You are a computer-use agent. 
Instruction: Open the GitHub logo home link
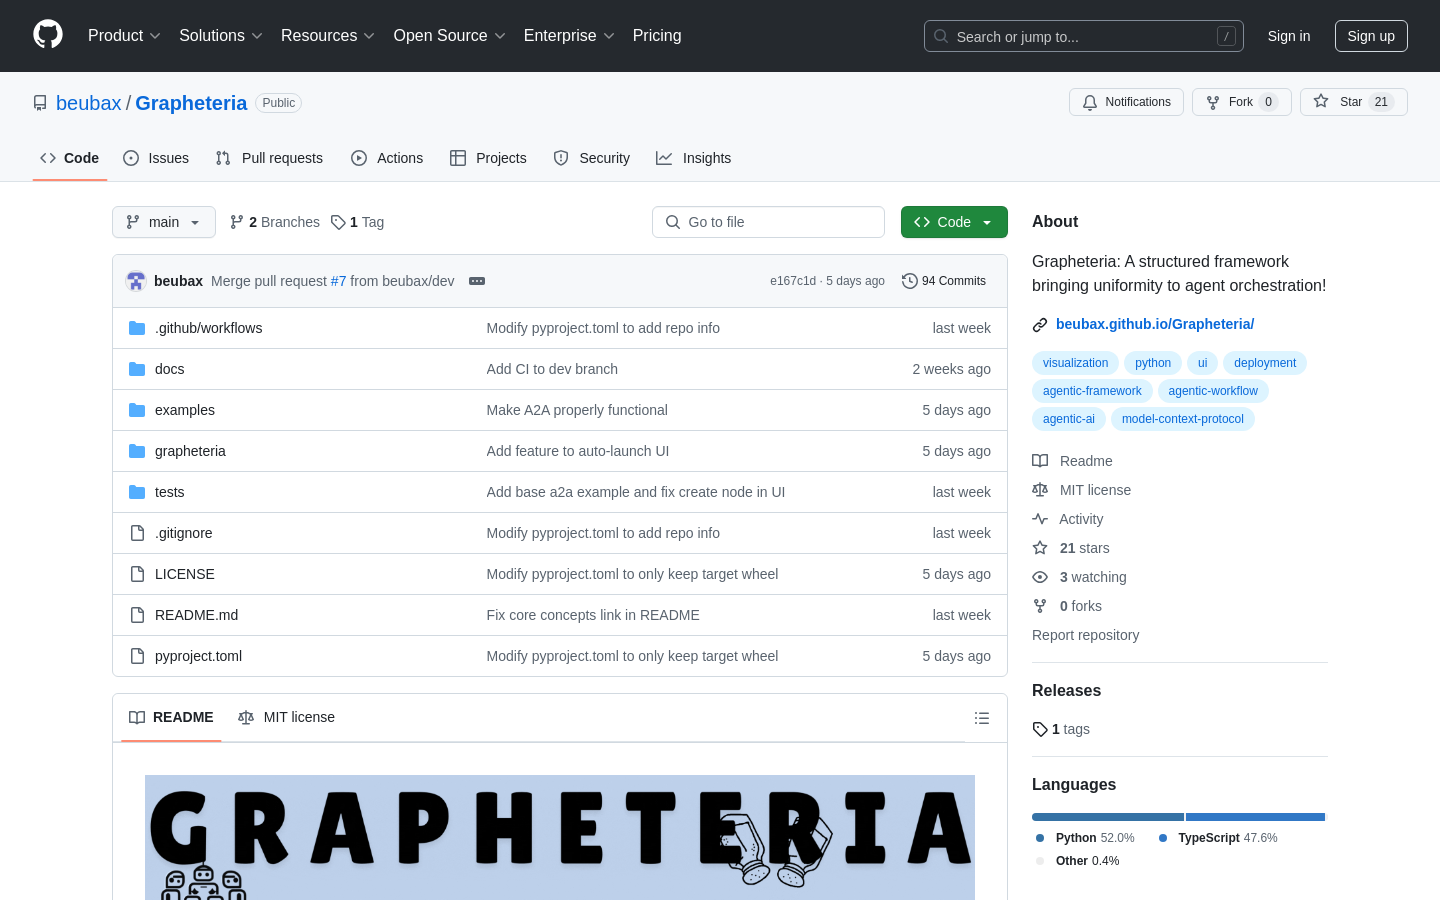pyautogui.click(x=48, y=35)
